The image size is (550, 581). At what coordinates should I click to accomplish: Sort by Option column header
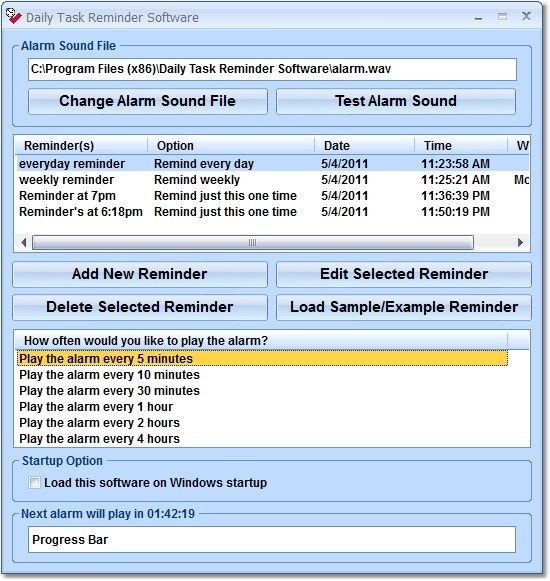tap(231, 146)
